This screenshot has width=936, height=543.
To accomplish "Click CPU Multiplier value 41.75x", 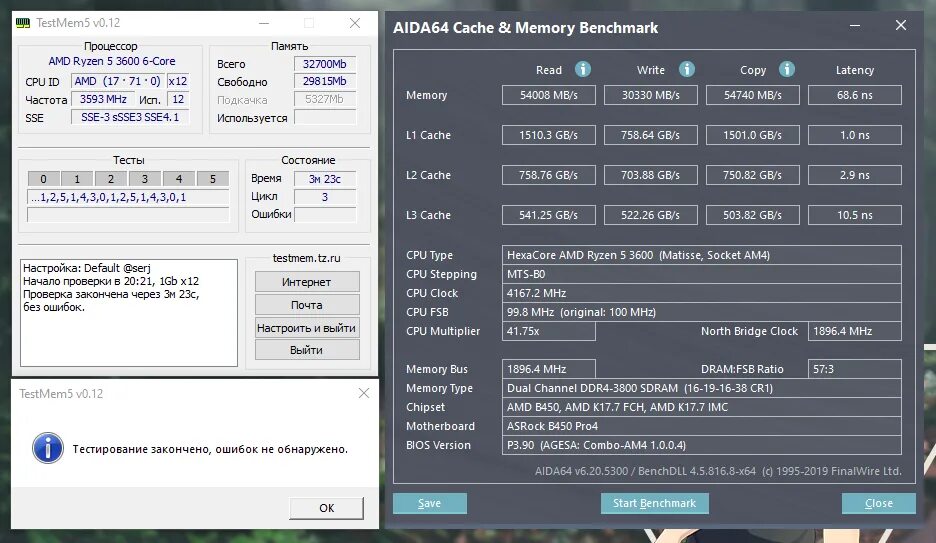I will tap(549, 331).
